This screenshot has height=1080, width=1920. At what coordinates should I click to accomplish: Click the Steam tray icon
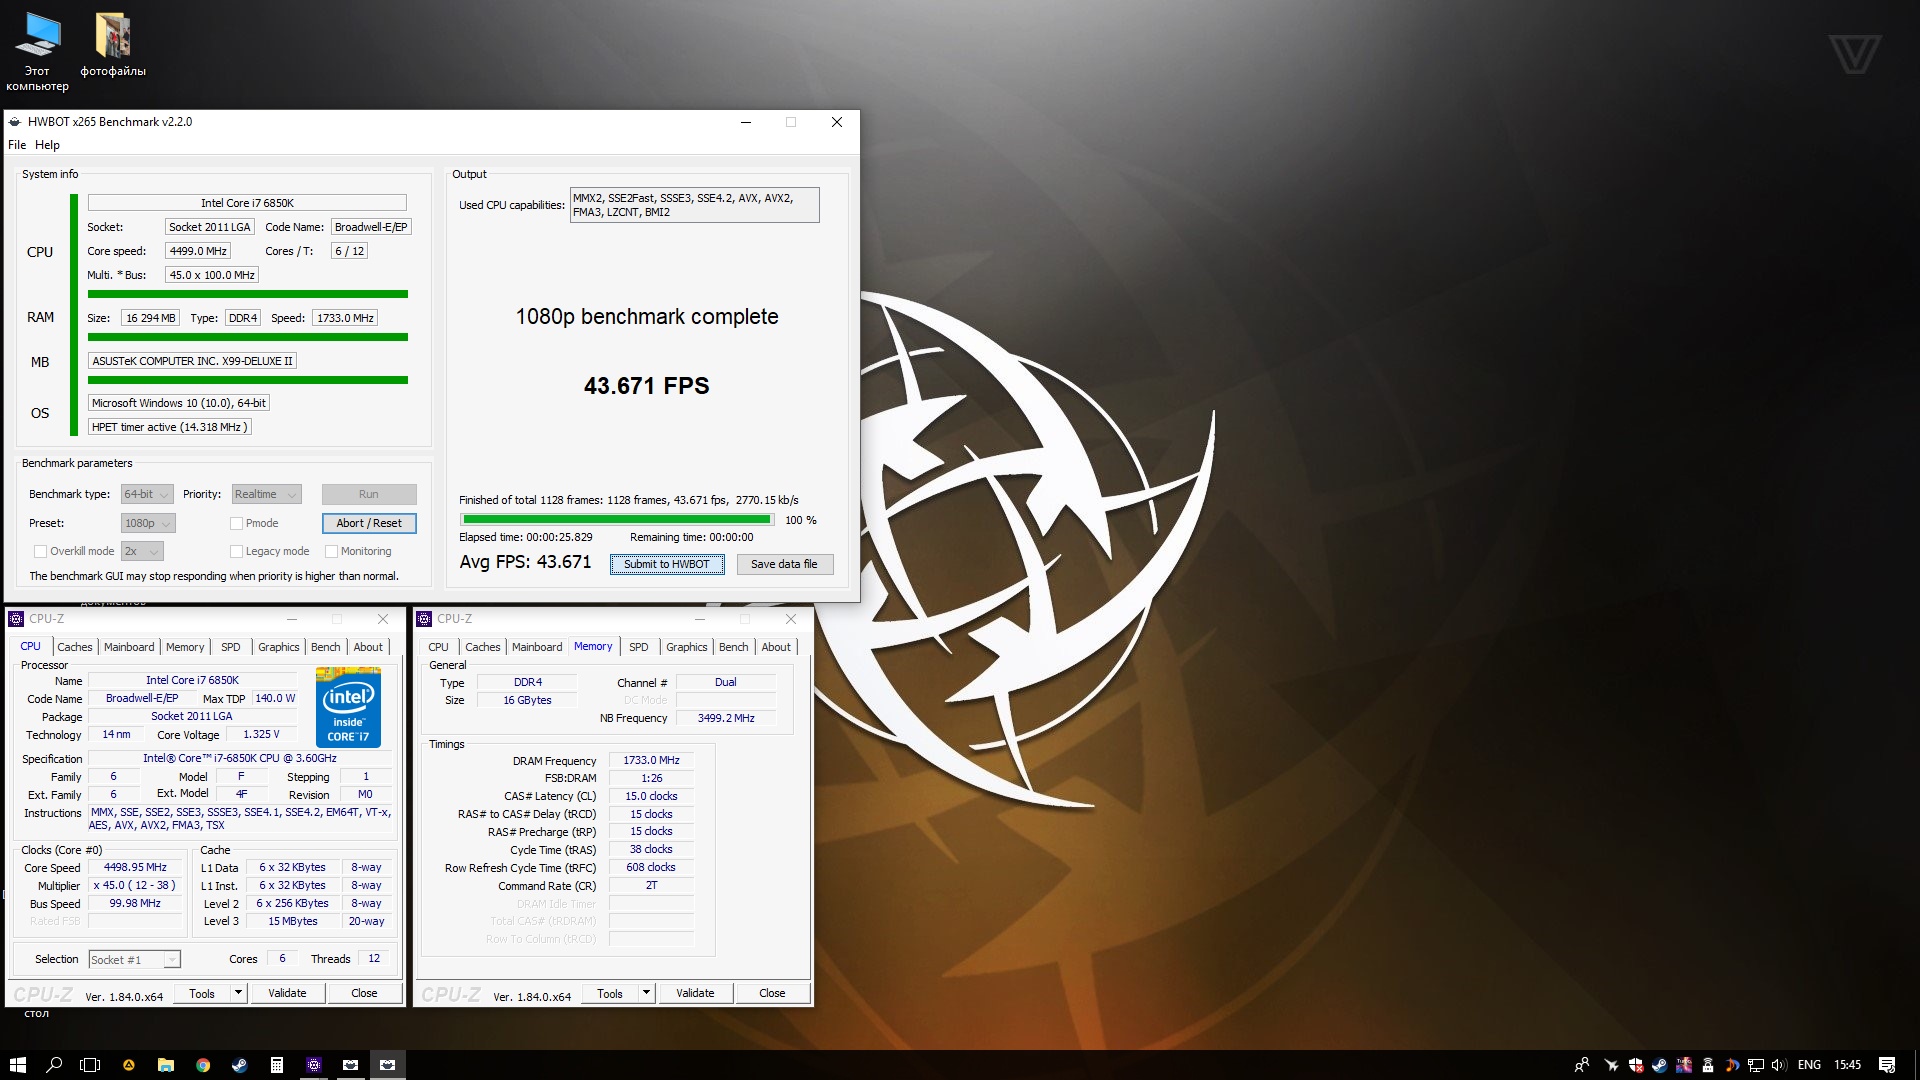point(1660,1065)
